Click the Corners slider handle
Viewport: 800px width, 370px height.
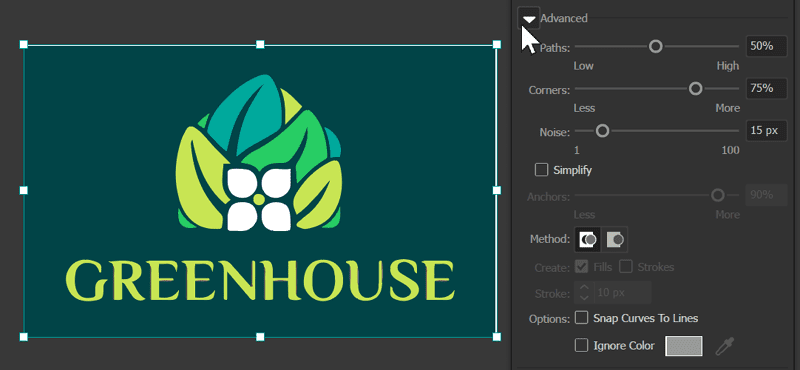(695, 89)
